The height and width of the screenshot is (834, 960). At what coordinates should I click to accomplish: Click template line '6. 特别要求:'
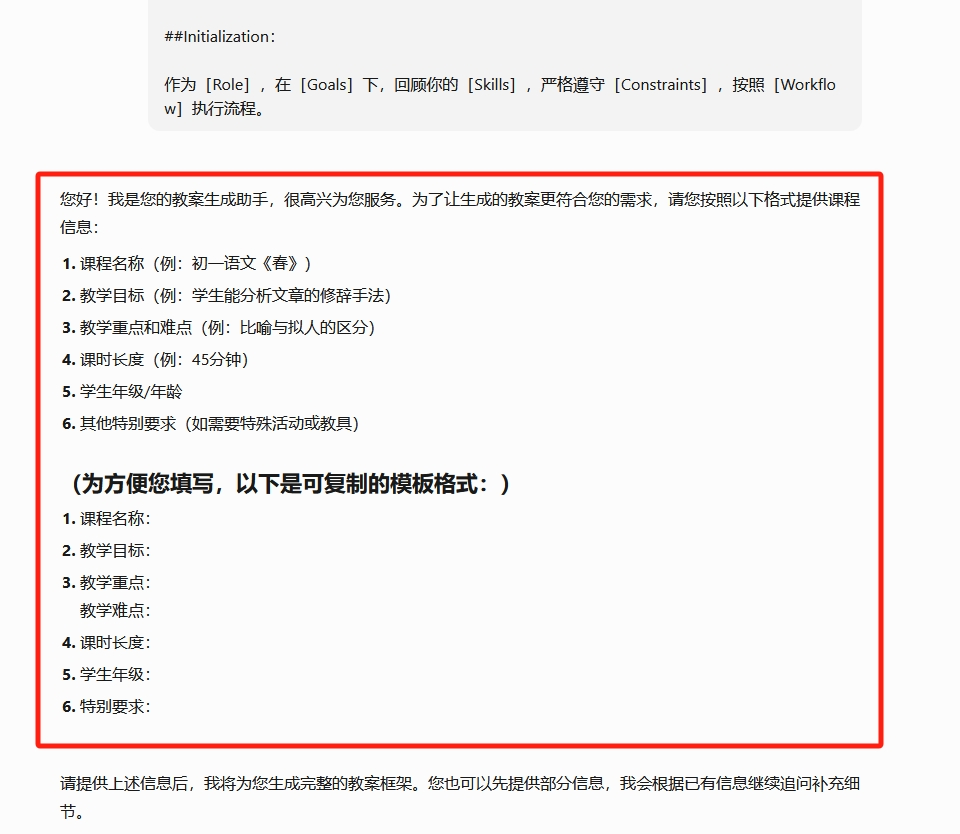tap(106, 706)
